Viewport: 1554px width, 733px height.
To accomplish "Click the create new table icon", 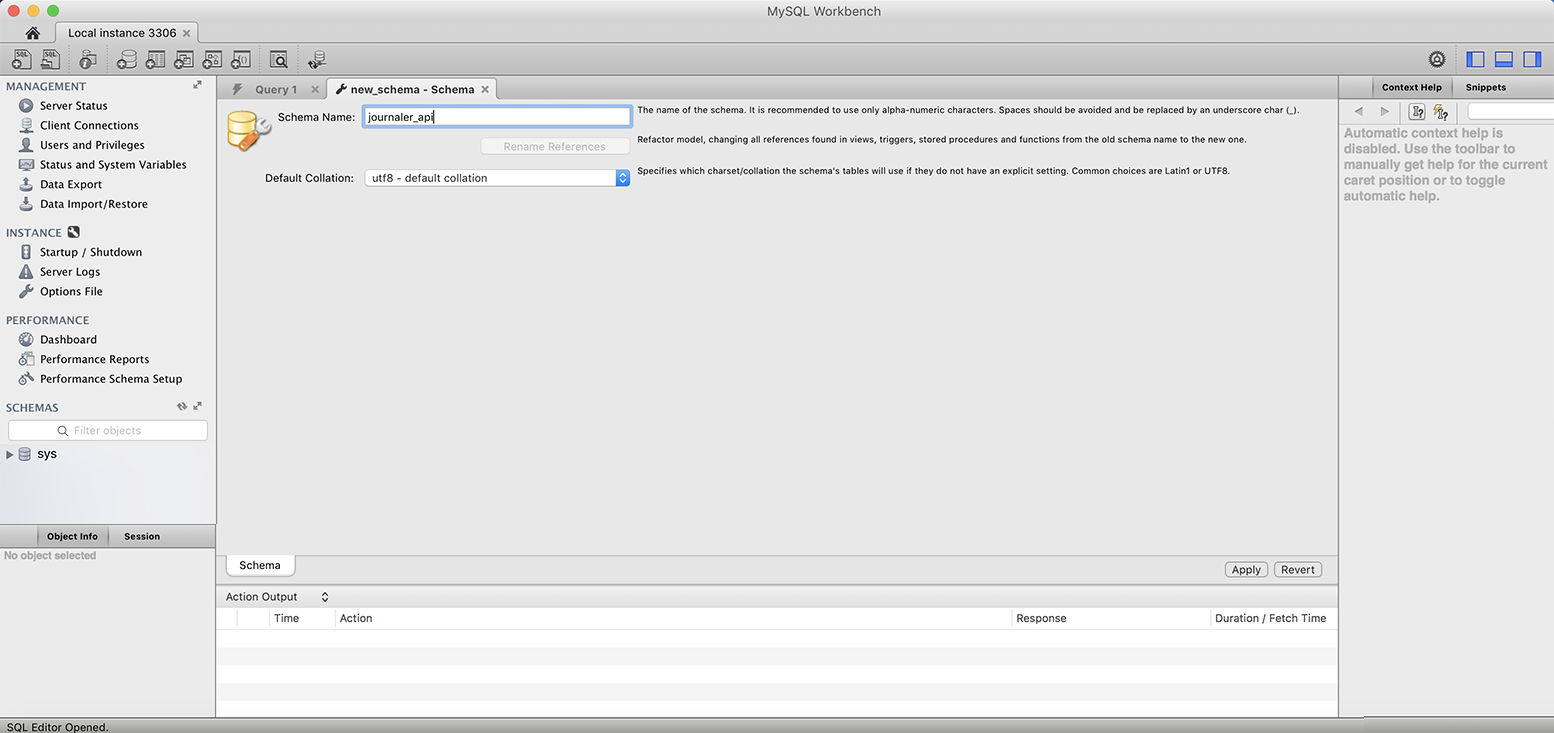I will point(155,60).
